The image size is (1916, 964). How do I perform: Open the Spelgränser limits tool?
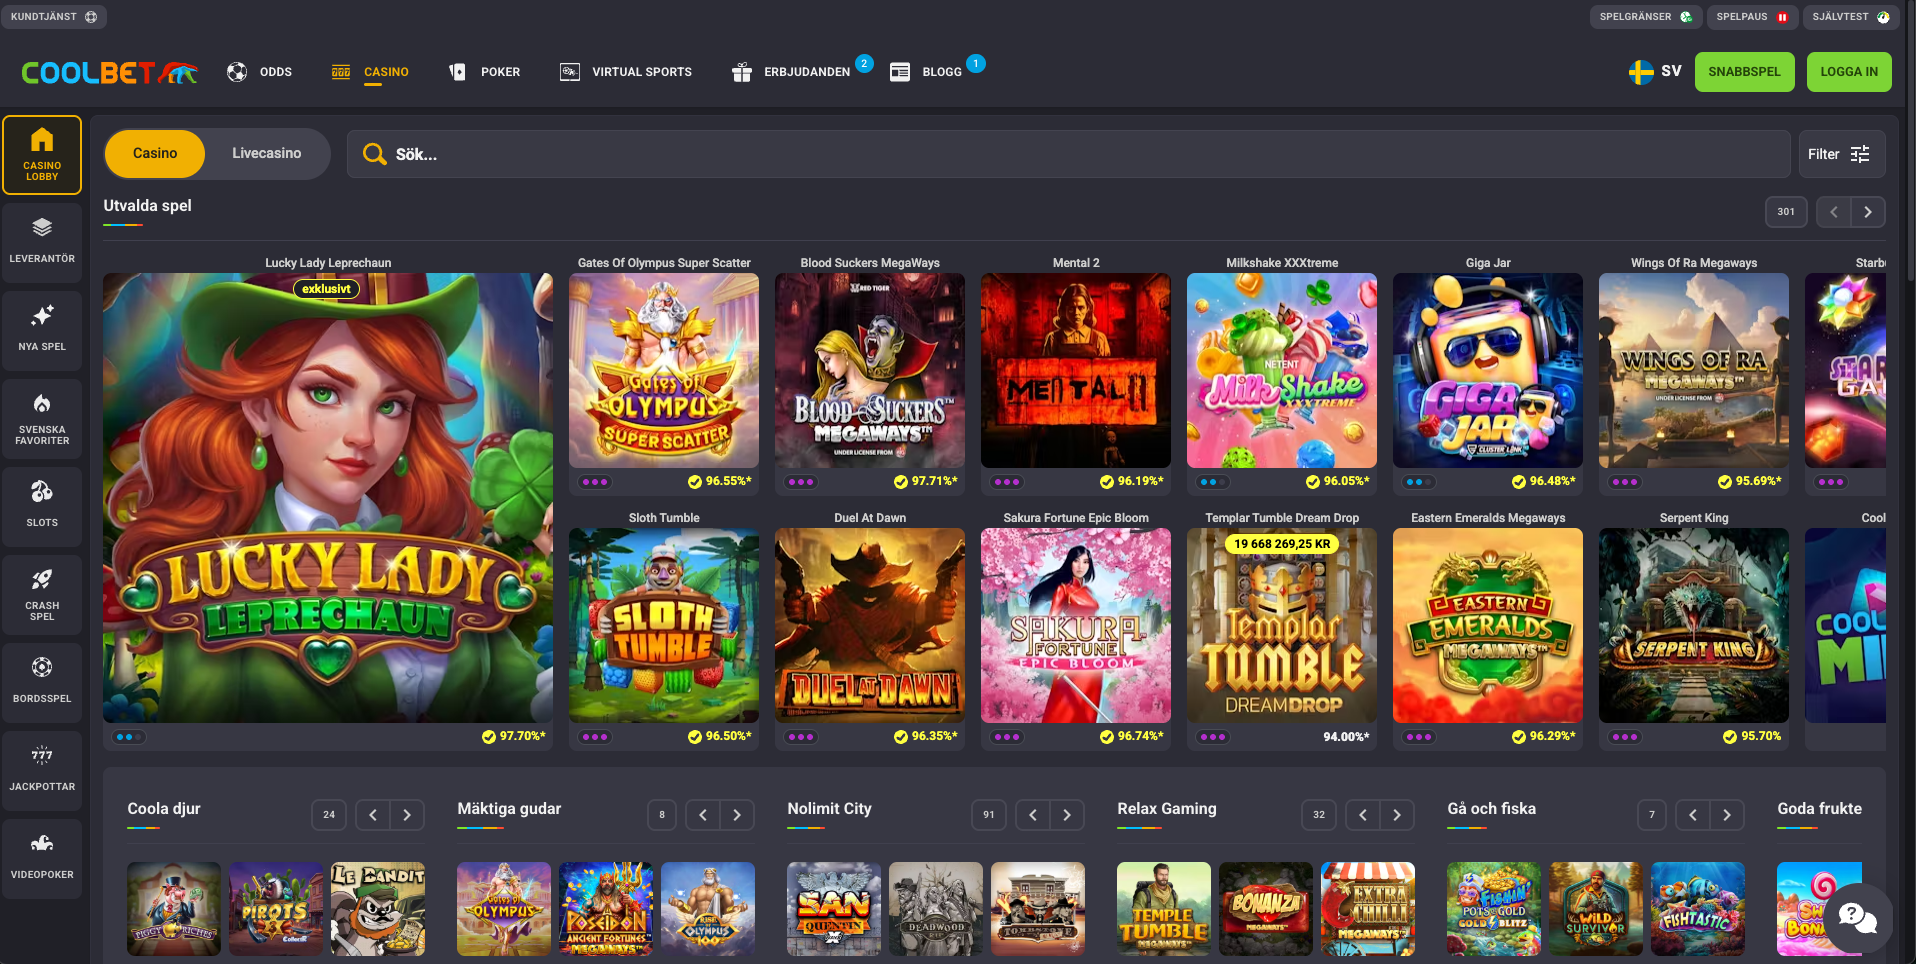coord(1645,17)
